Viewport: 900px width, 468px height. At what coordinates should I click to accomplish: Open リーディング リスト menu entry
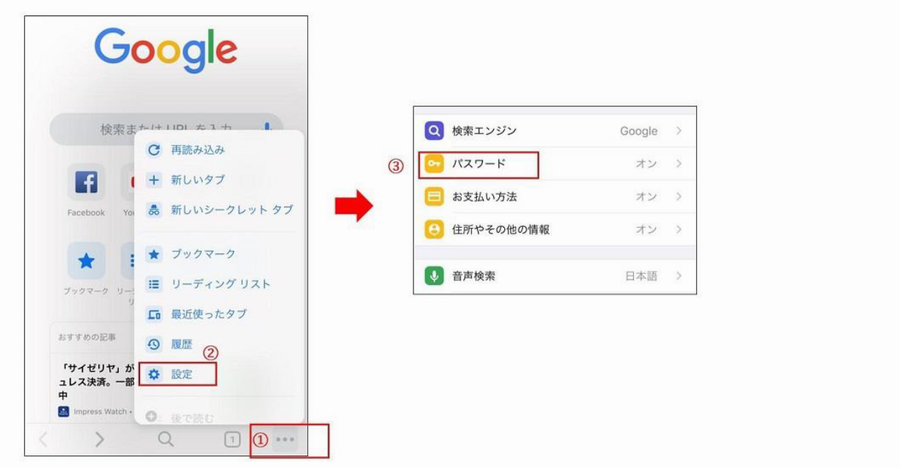tap(219, 284)
